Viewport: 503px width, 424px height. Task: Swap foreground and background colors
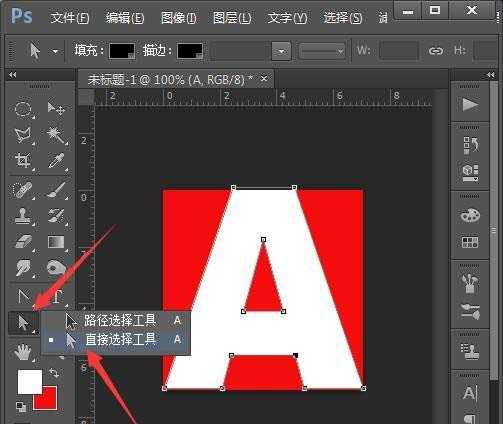(54, 373)
